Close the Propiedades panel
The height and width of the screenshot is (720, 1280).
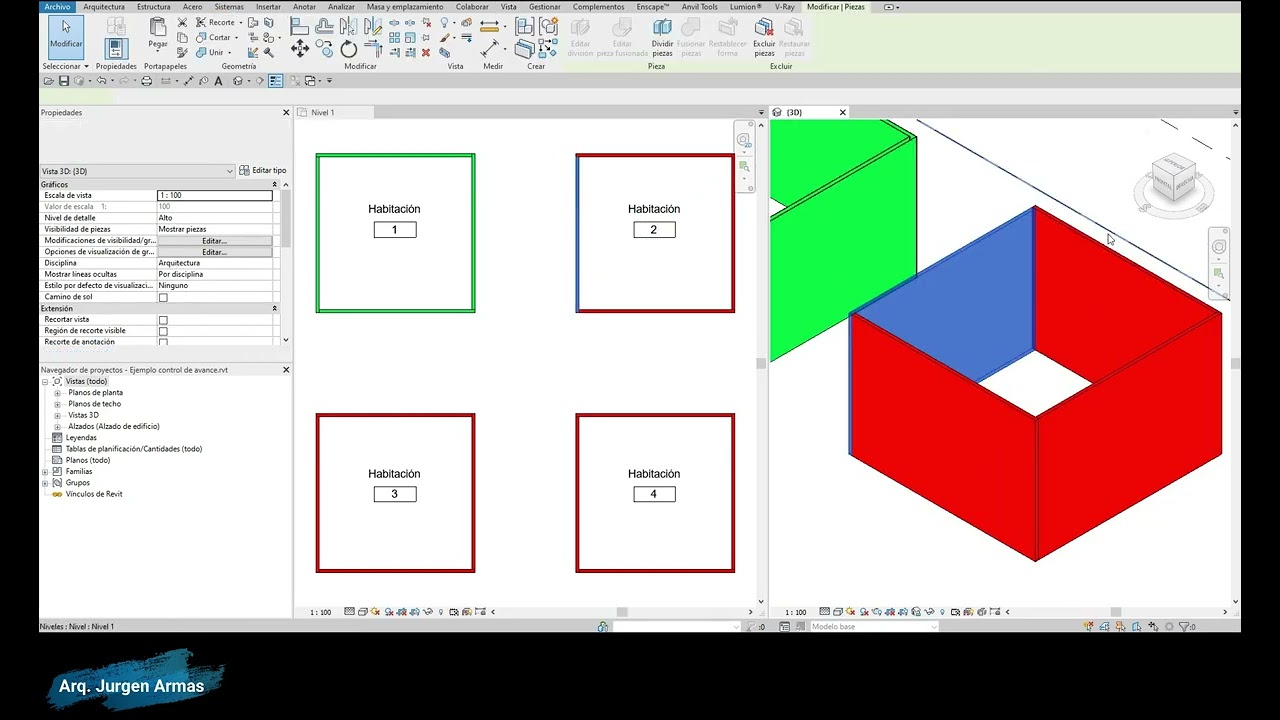coord(286,113)
